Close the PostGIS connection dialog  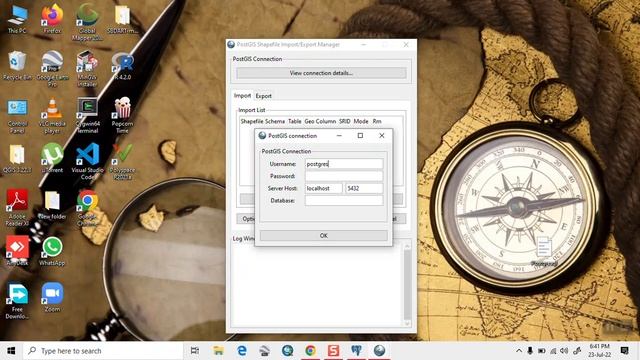(382, 136)
